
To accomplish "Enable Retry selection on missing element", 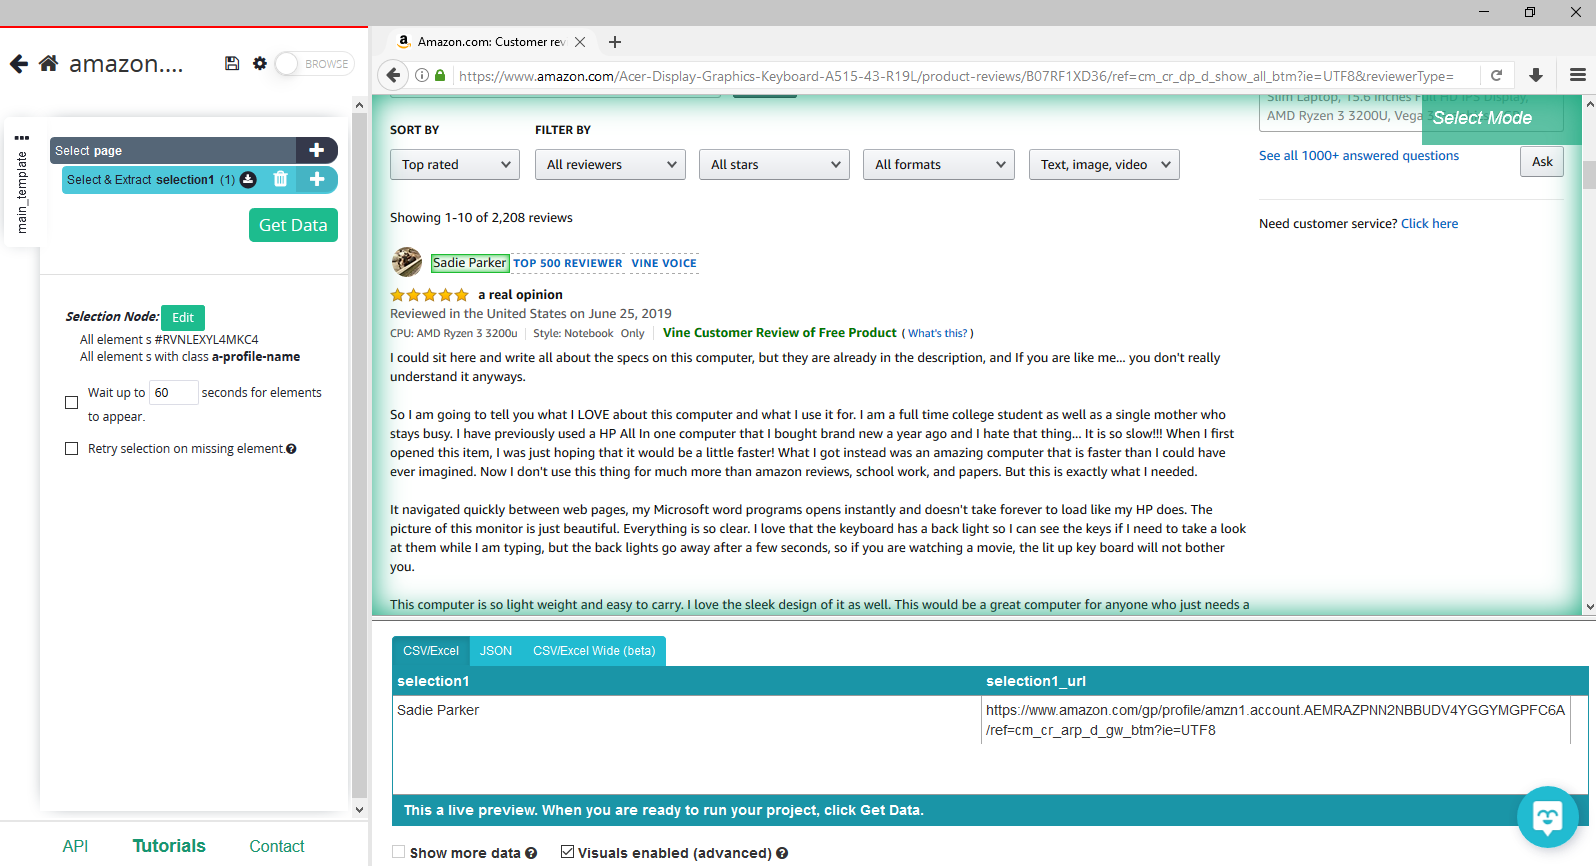I will (71, 449).
